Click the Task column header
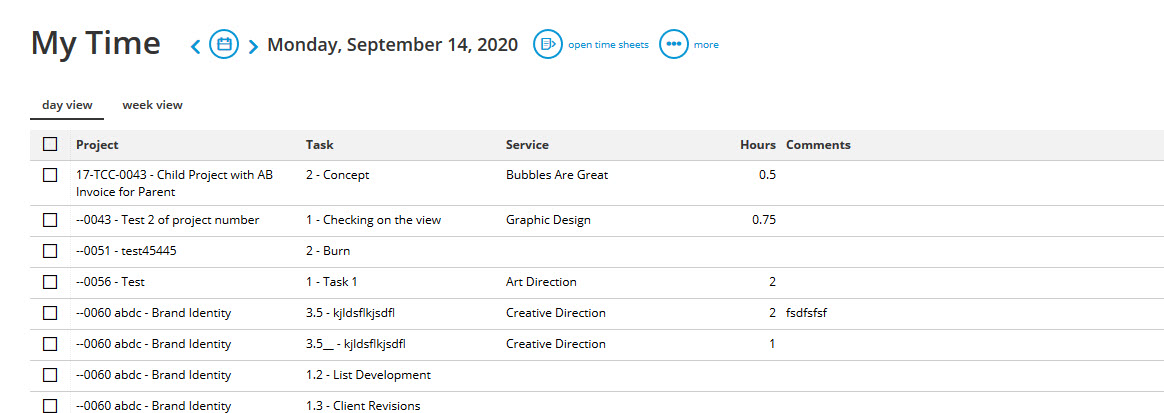 click(x=319, y=145)
